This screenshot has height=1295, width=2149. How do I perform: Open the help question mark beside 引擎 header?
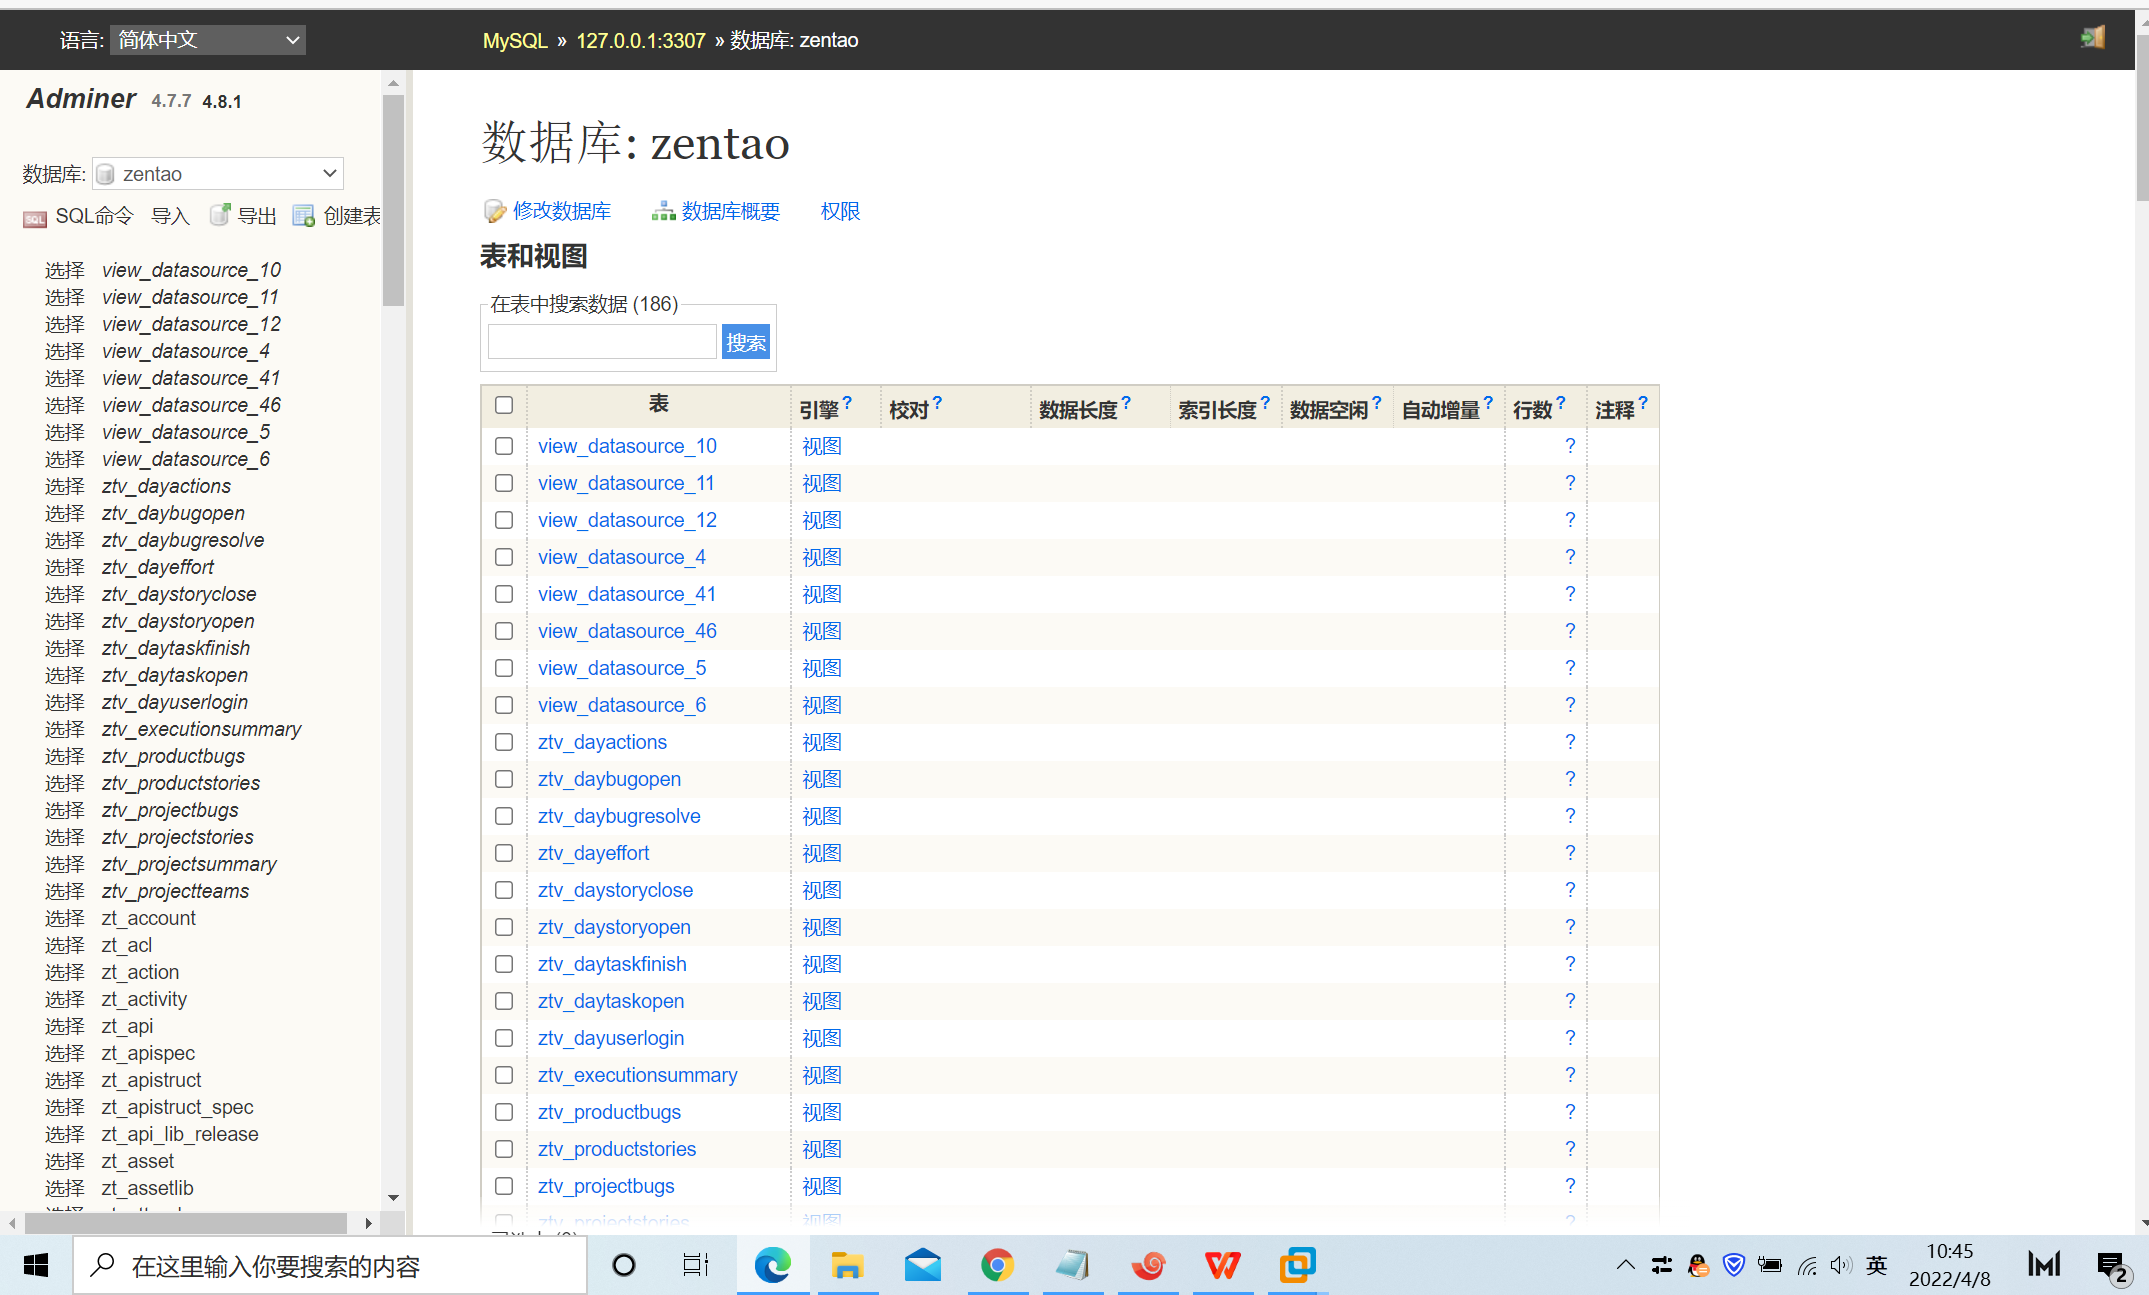847,402
